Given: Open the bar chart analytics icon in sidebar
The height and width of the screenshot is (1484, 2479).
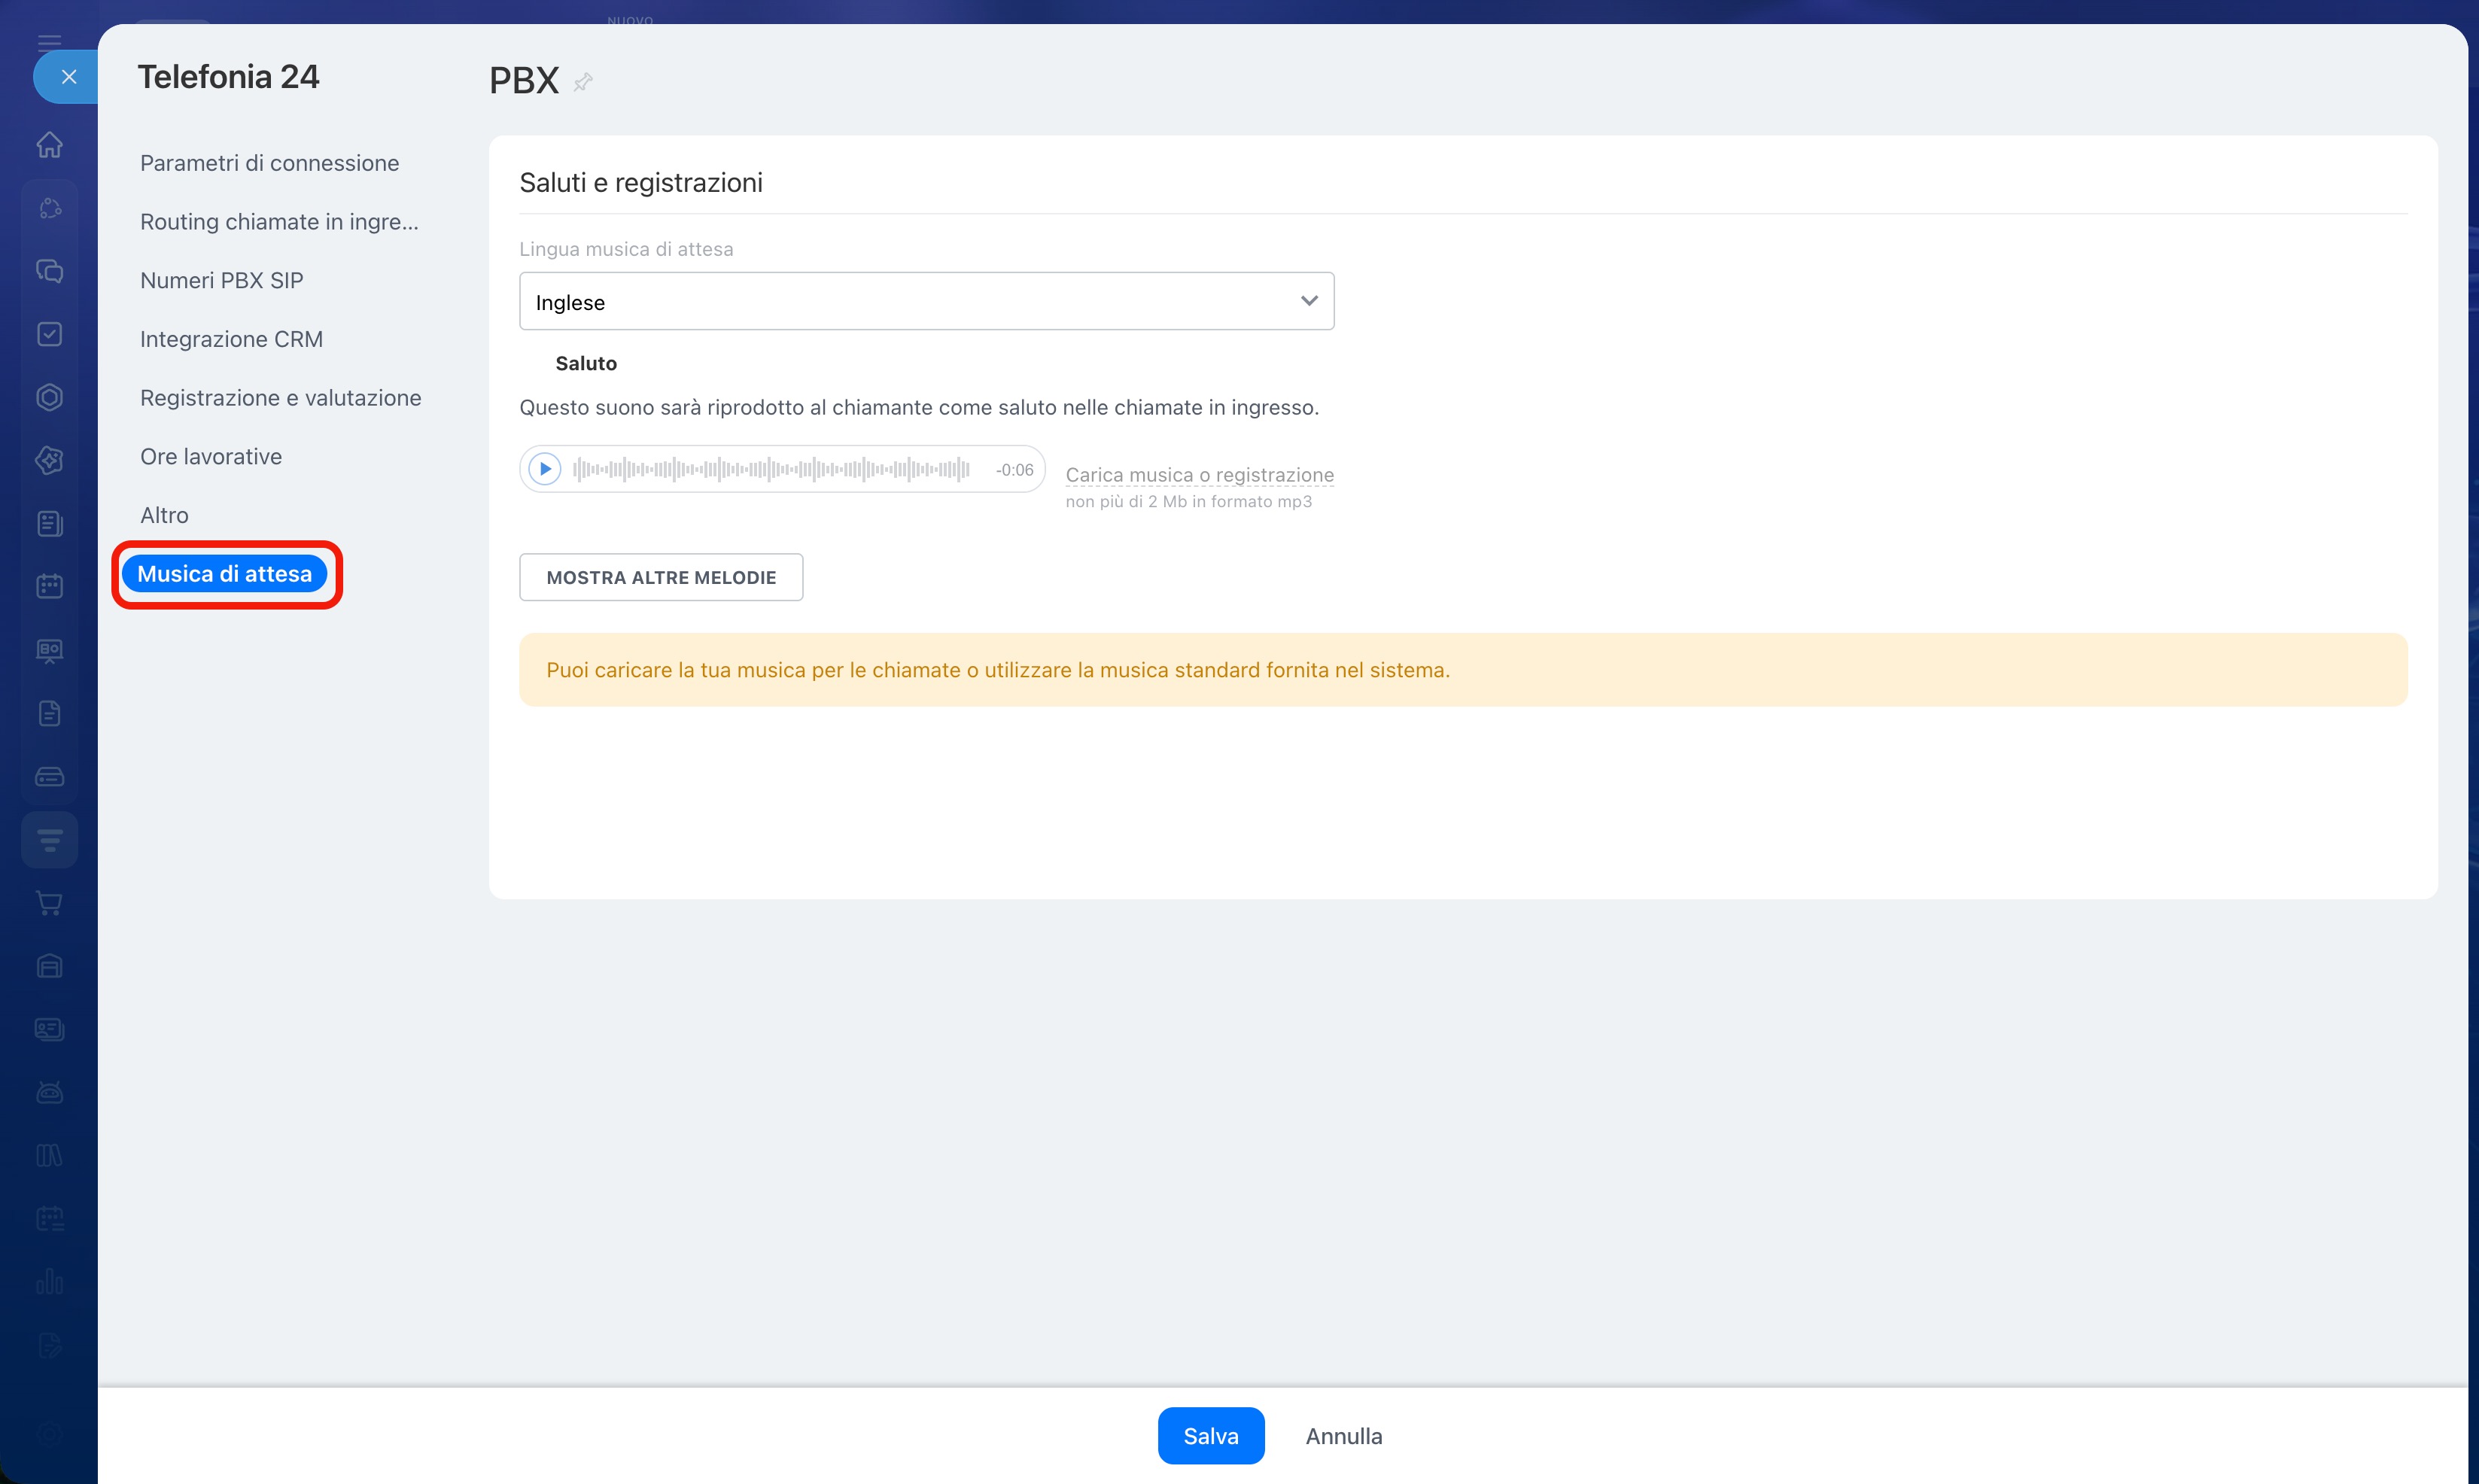Looking at the screenshot, I should (49, 1281).
